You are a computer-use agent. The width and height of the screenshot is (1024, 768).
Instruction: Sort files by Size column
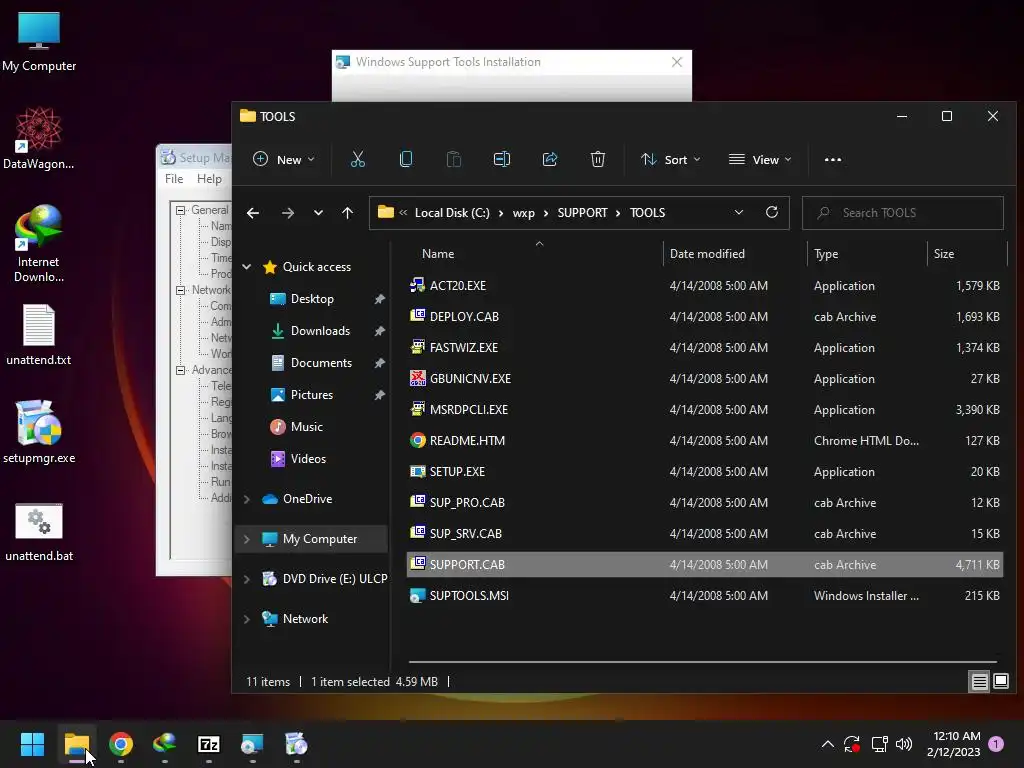[967, 254]
